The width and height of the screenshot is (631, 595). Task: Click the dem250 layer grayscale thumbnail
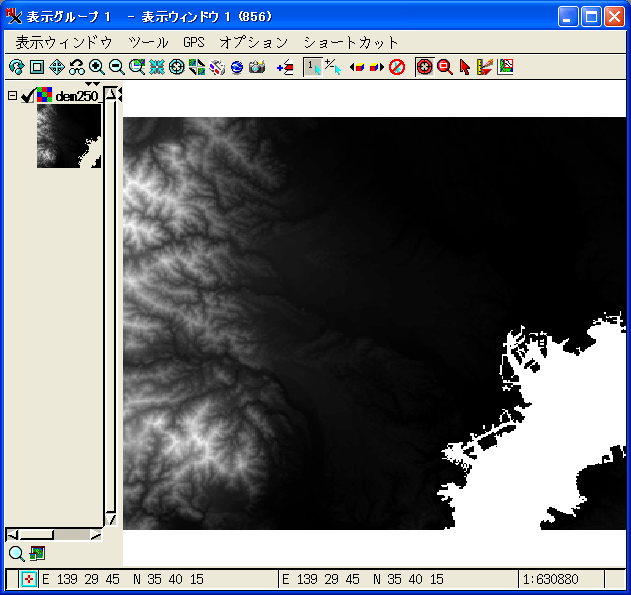[x=69, y=136]
